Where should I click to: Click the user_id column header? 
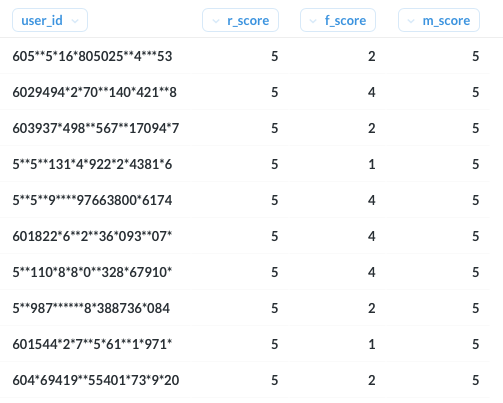click(50, 20)
